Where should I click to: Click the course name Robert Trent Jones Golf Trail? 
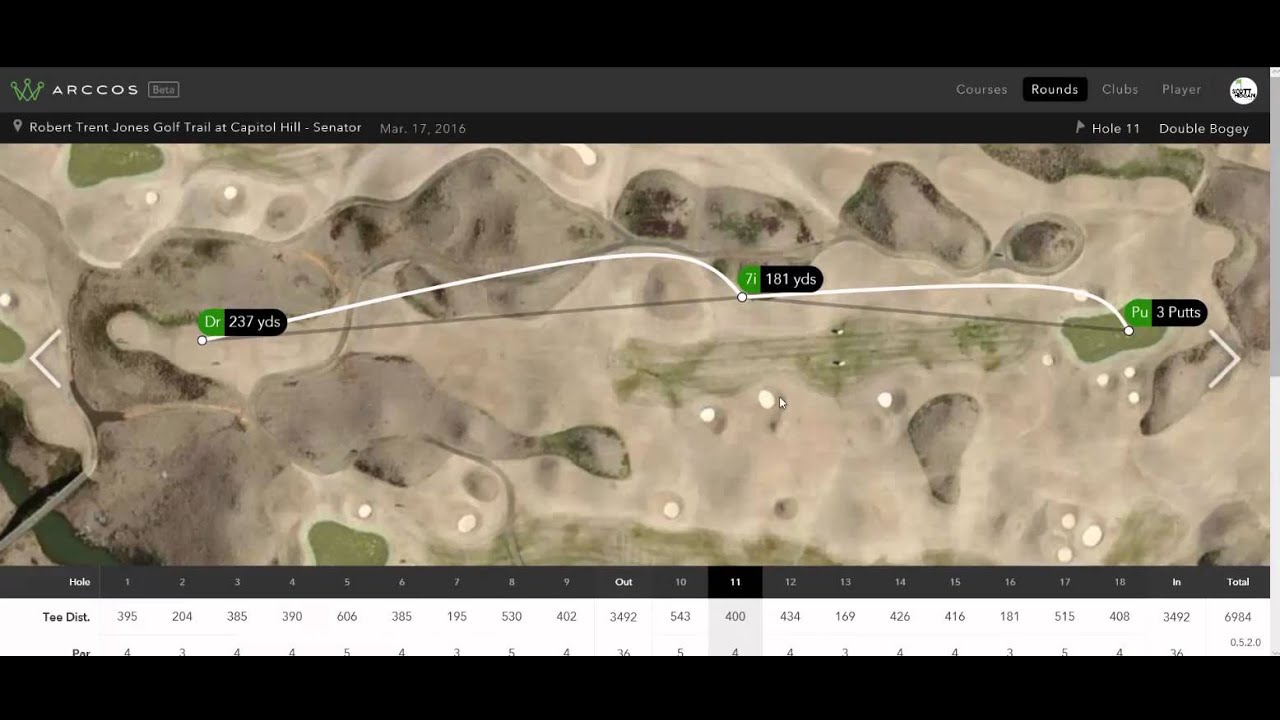(x=195, y=128)
